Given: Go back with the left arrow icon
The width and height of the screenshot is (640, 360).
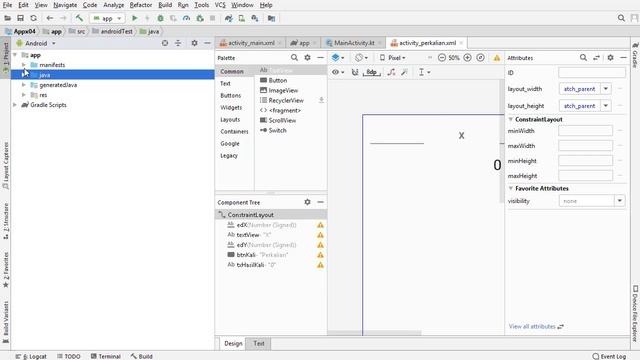Looking at the screenshot, I should (x=50, y=18).
